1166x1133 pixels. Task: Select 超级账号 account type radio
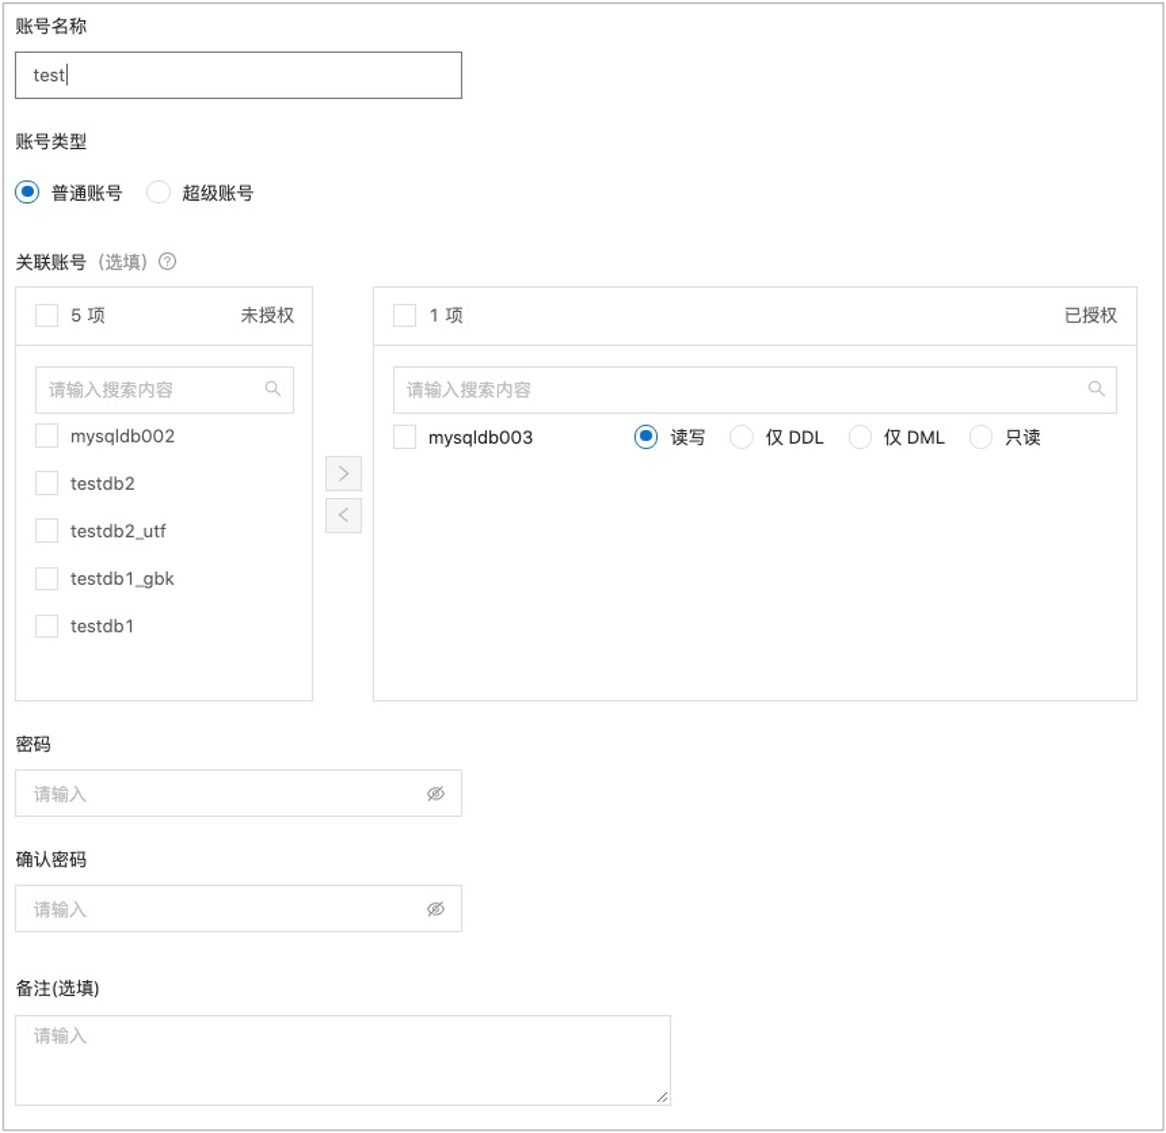[159, 192]
